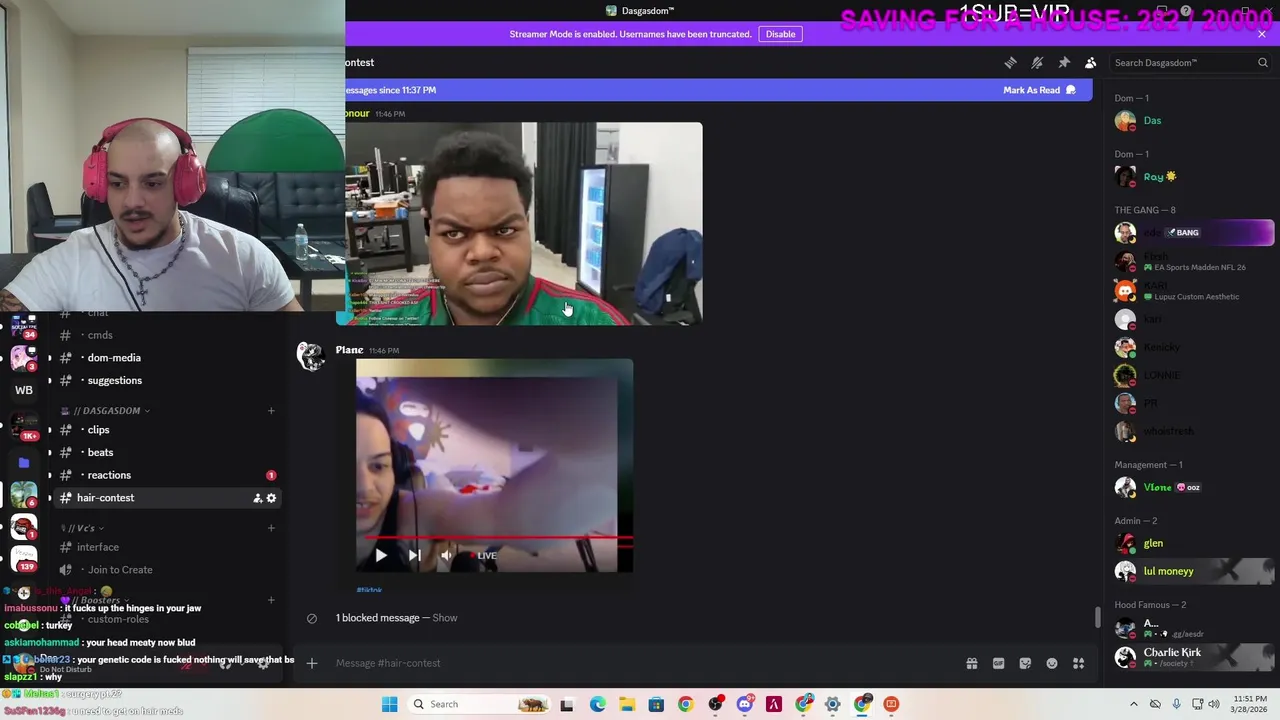This screenshot has width=1280, height=720.
Task: Select the hair-contest channel
Action: click(x=105, y=498)
